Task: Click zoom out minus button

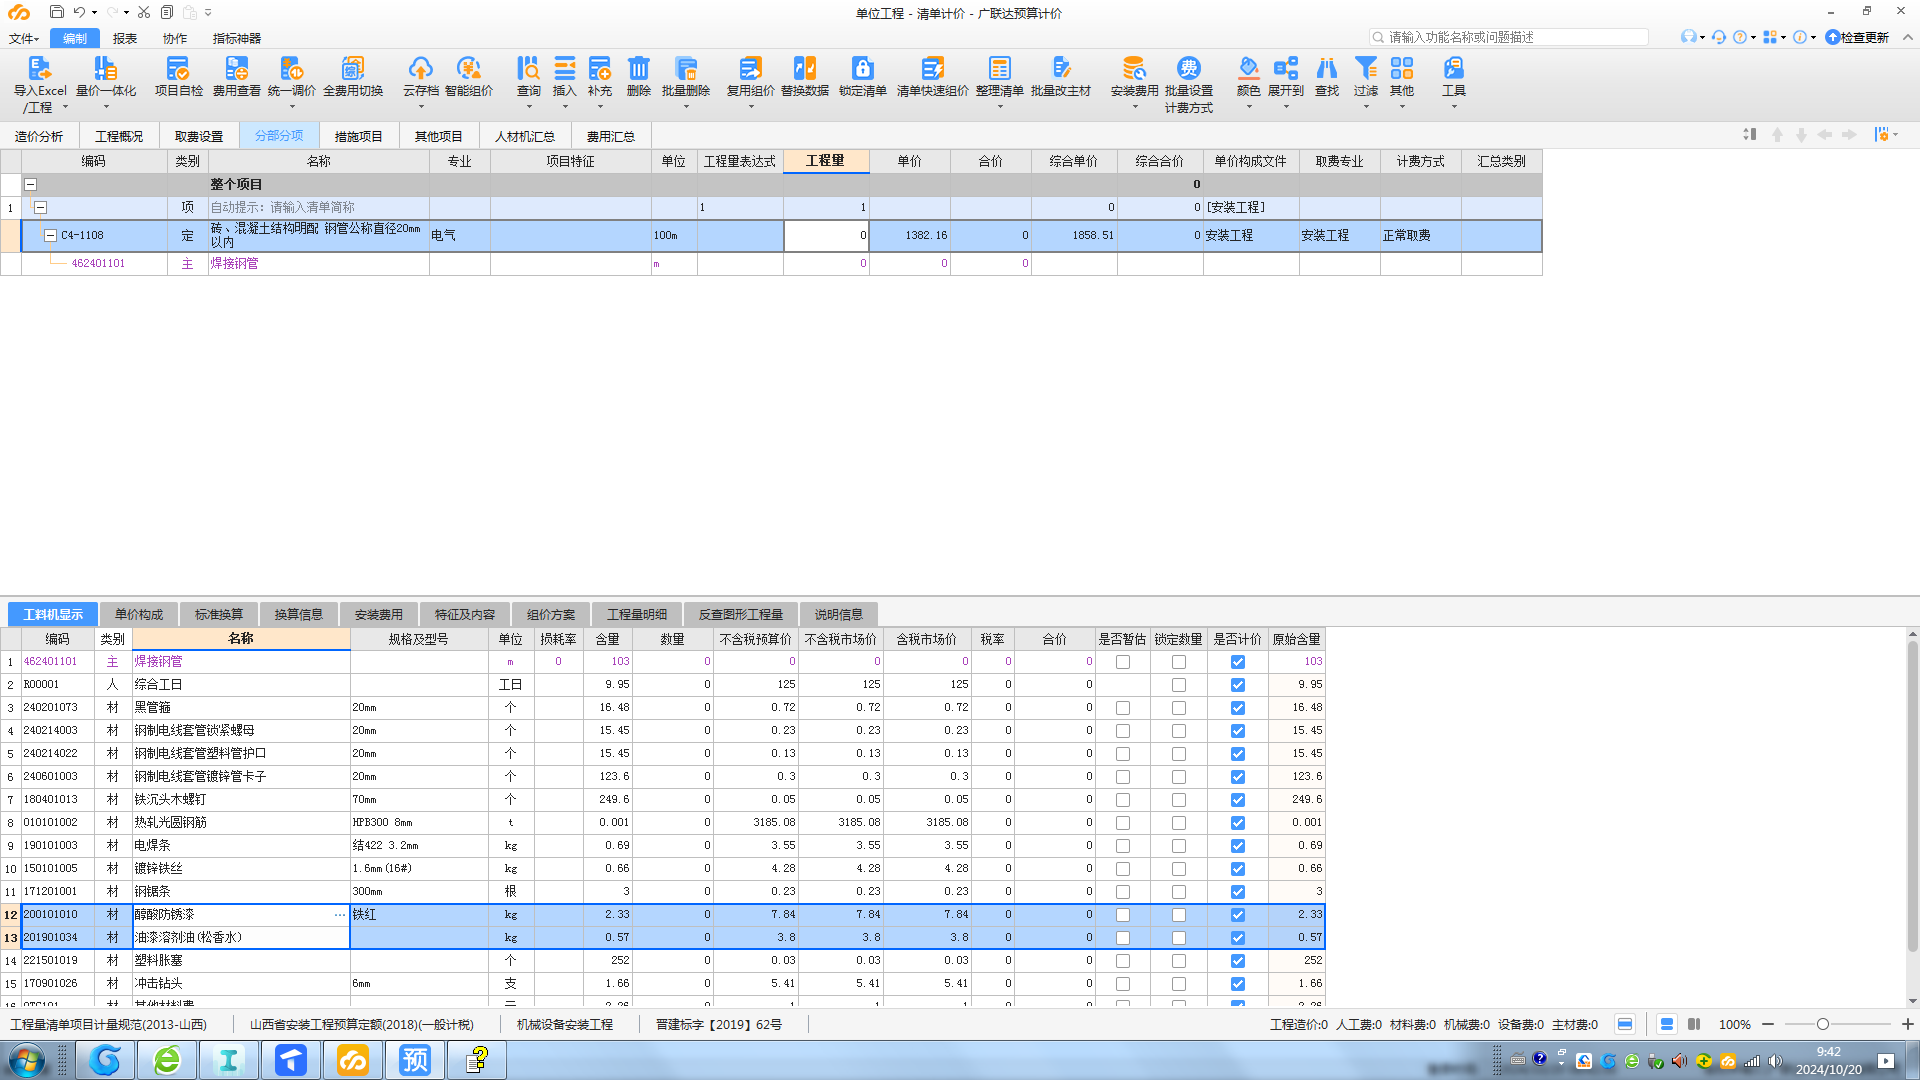Action: [1768, 1024]
